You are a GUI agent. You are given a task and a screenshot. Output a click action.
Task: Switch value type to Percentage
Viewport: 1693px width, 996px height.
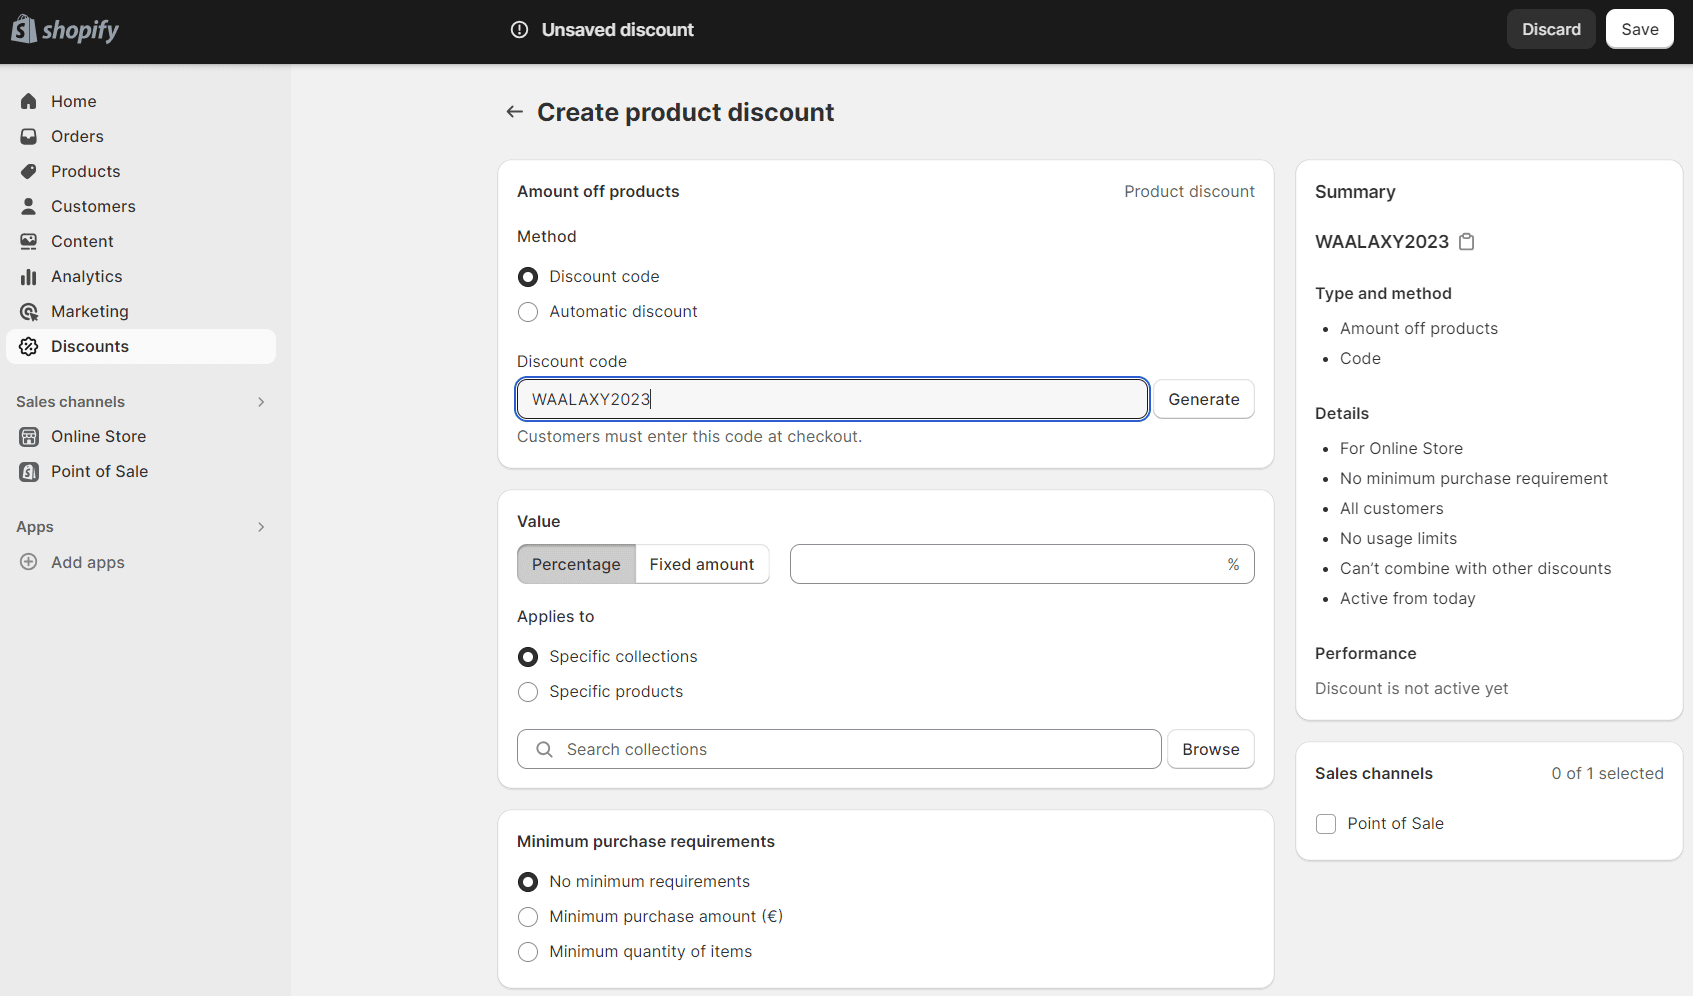[576, 564]
